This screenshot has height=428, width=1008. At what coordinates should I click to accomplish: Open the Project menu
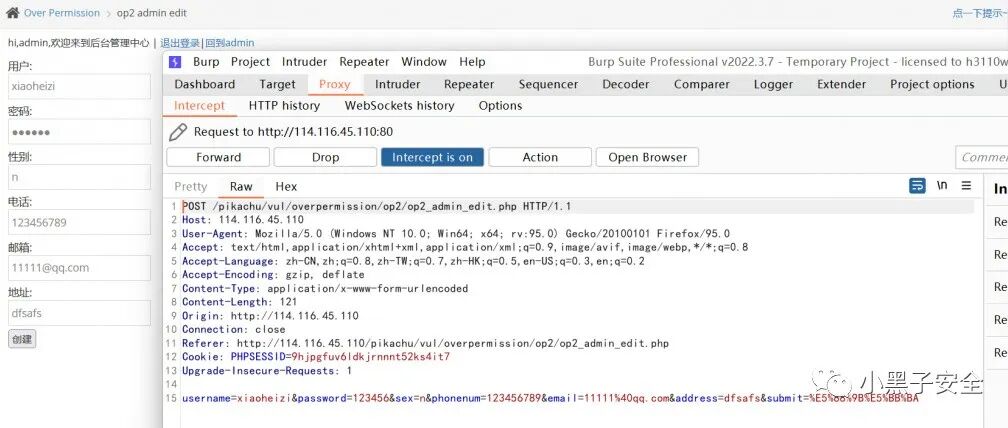250,62
